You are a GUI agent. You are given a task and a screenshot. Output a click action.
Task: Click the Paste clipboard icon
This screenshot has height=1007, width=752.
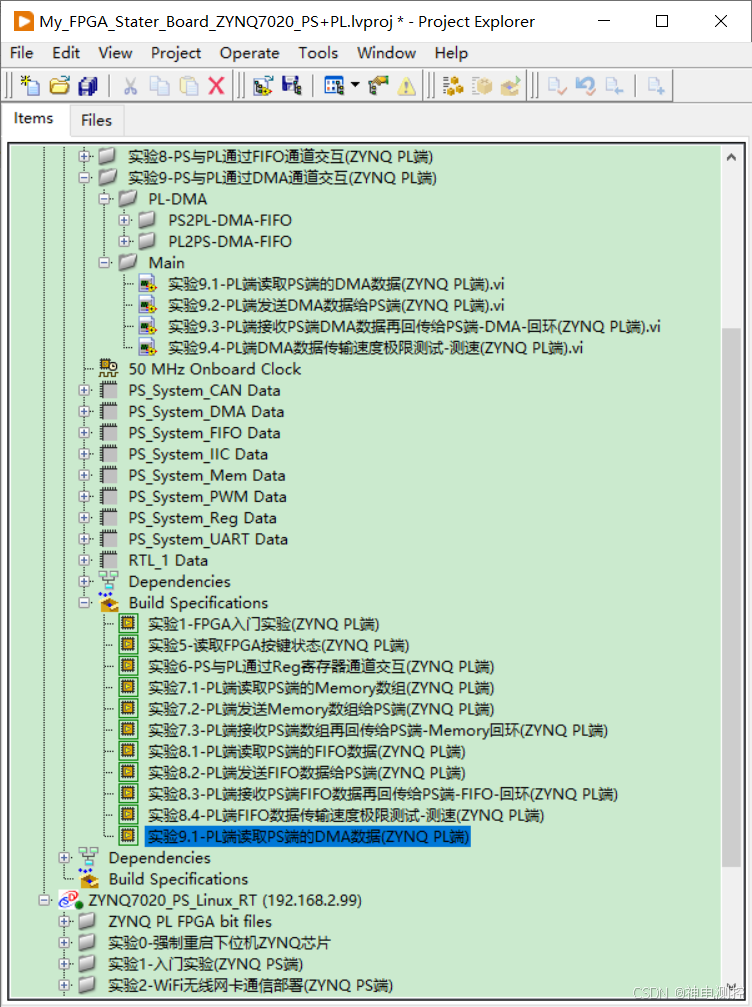pos(188,85)
